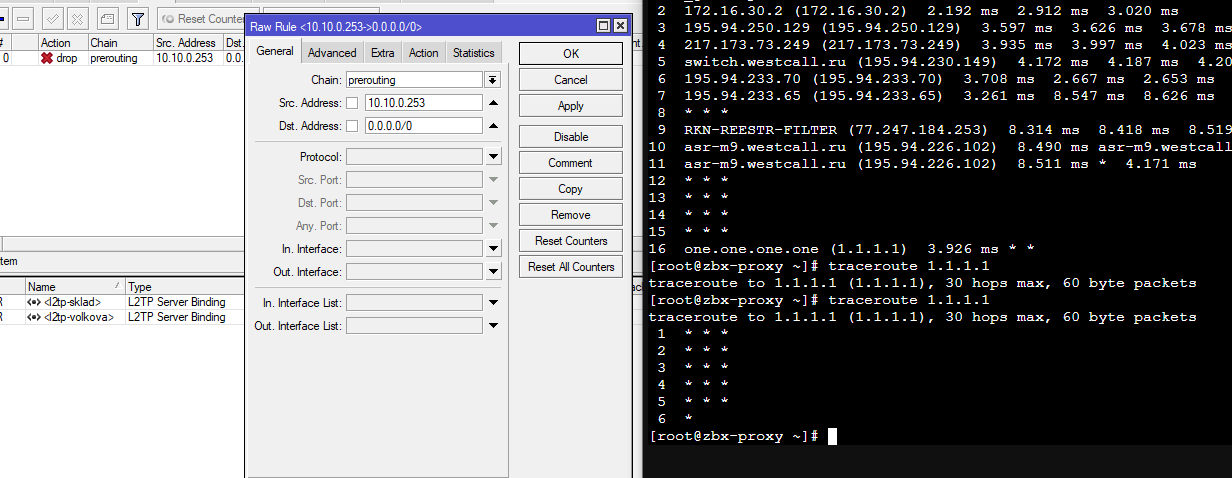Click the disable (cross) toolbar icon
The image size is (1232, 478).
point(78,18)
